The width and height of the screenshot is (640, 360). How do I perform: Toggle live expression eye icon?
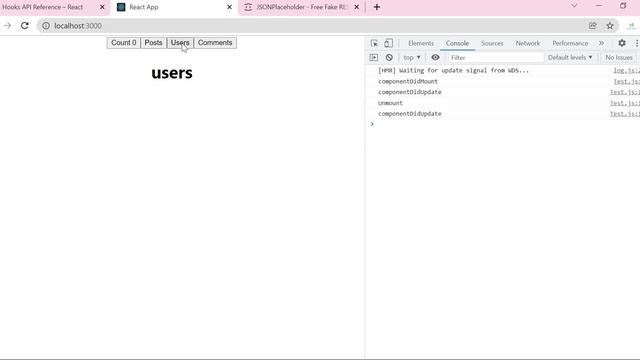pos(435,58)
